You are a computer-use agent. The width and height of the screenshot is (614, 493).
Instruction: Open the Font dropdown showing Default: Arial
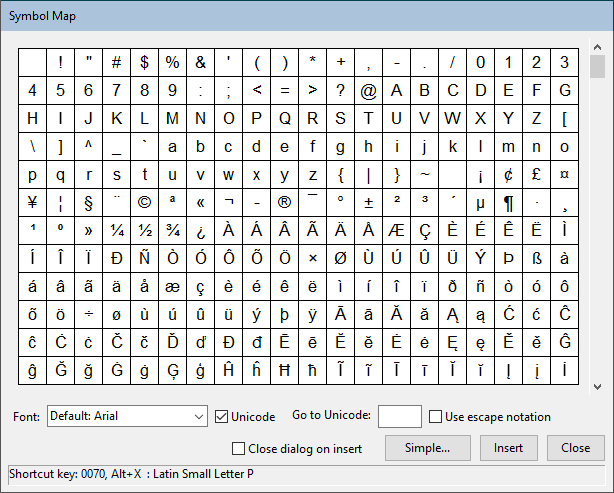(196, 416)
